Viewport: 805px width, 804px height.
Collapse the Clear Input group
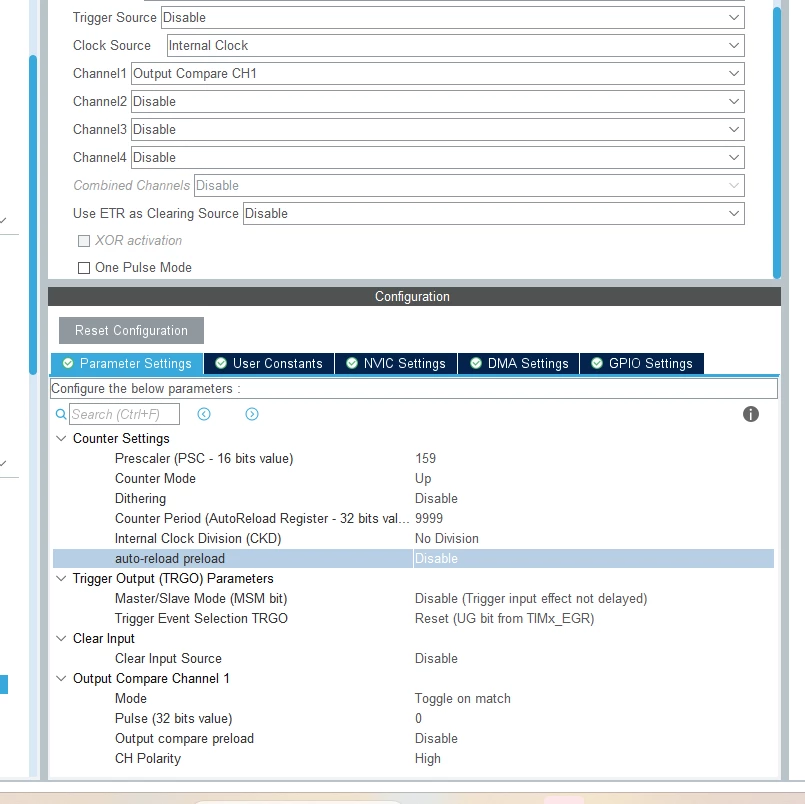[x=61, y=639]
